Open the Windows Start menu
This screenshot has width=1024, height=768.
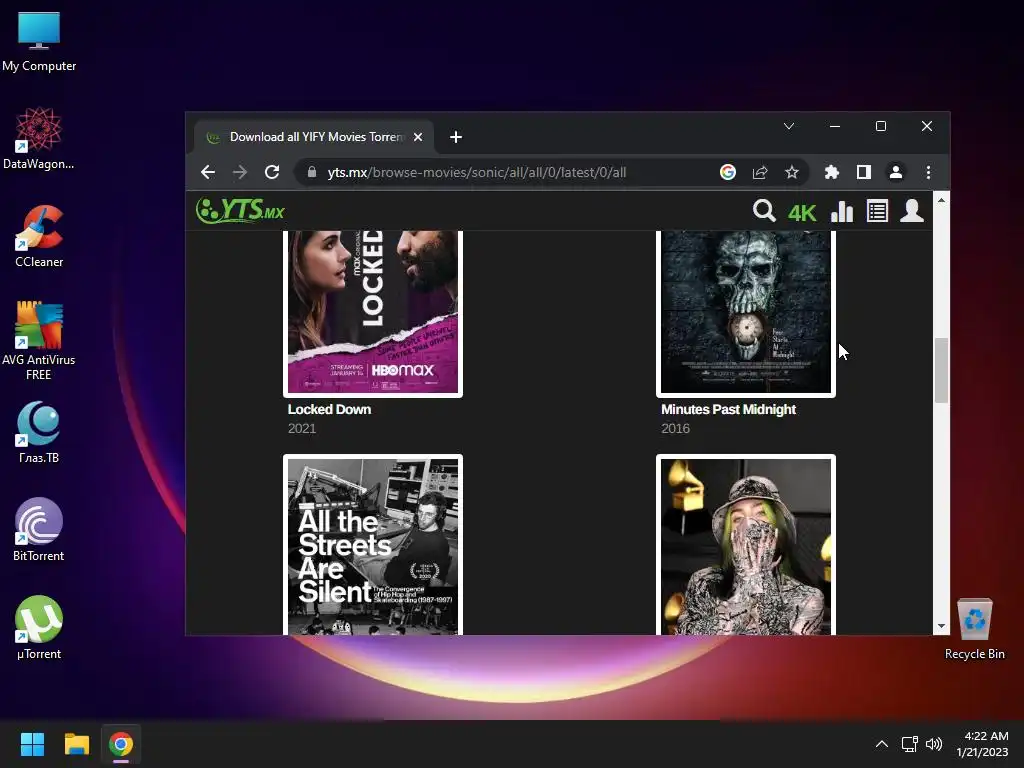[x=32, y=744]
